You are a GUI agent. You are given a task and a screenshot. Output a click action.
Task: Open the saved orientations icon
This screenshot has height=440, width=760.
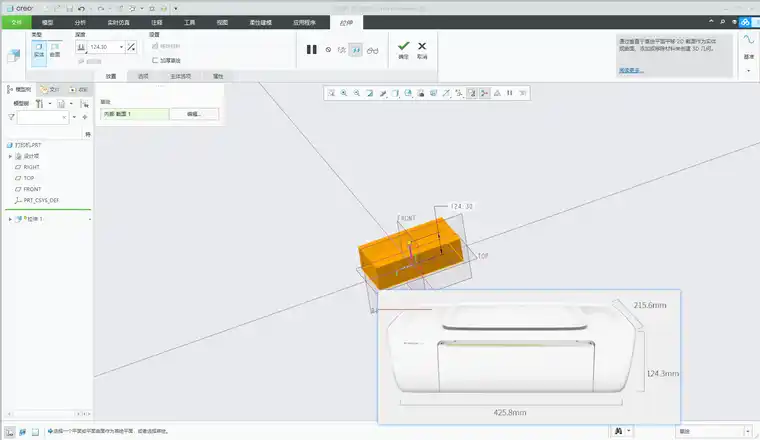[408, 93]
